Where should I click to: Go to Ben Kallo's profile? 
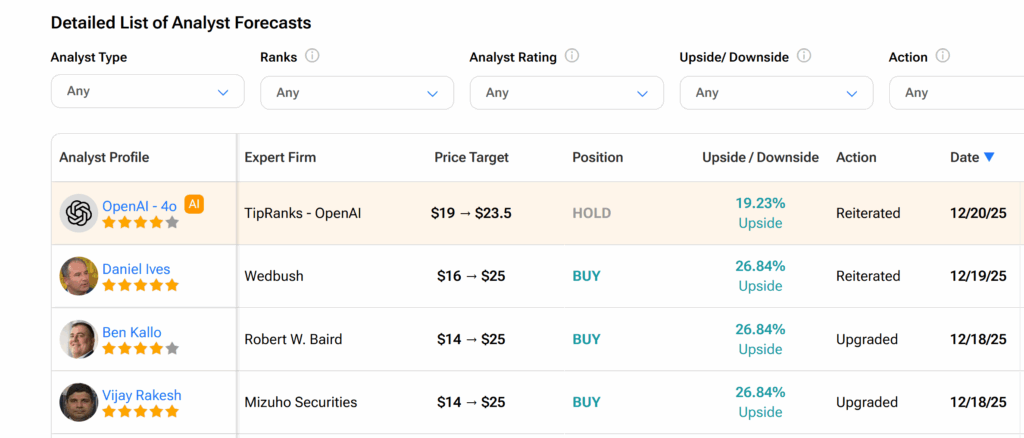tap(131, 332)
